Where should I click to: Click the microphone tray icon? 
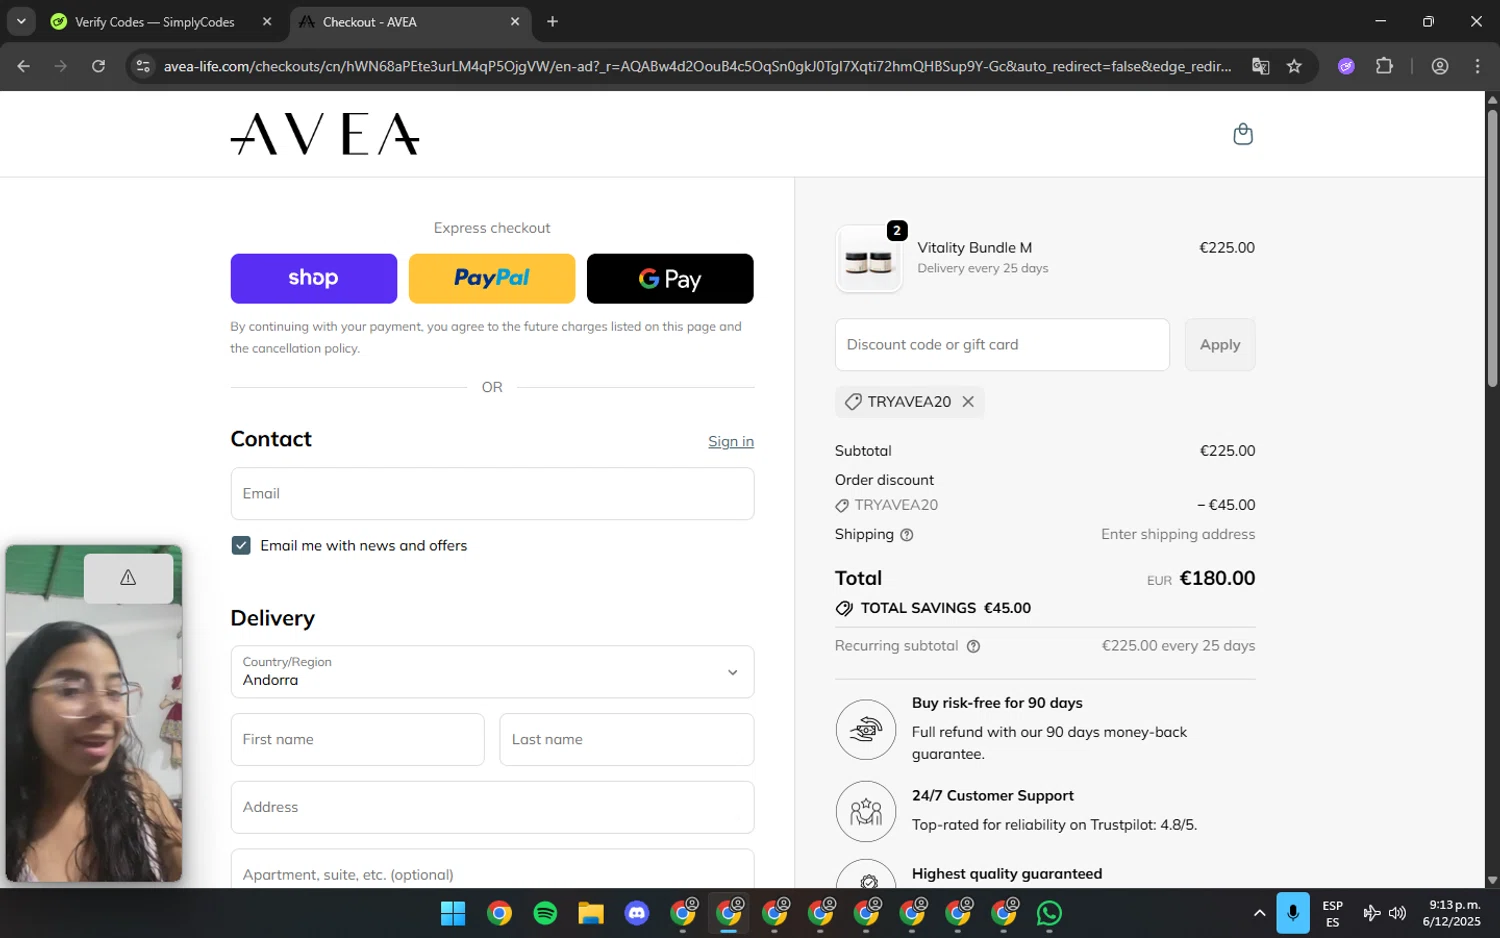click(x=1293, y=913)
